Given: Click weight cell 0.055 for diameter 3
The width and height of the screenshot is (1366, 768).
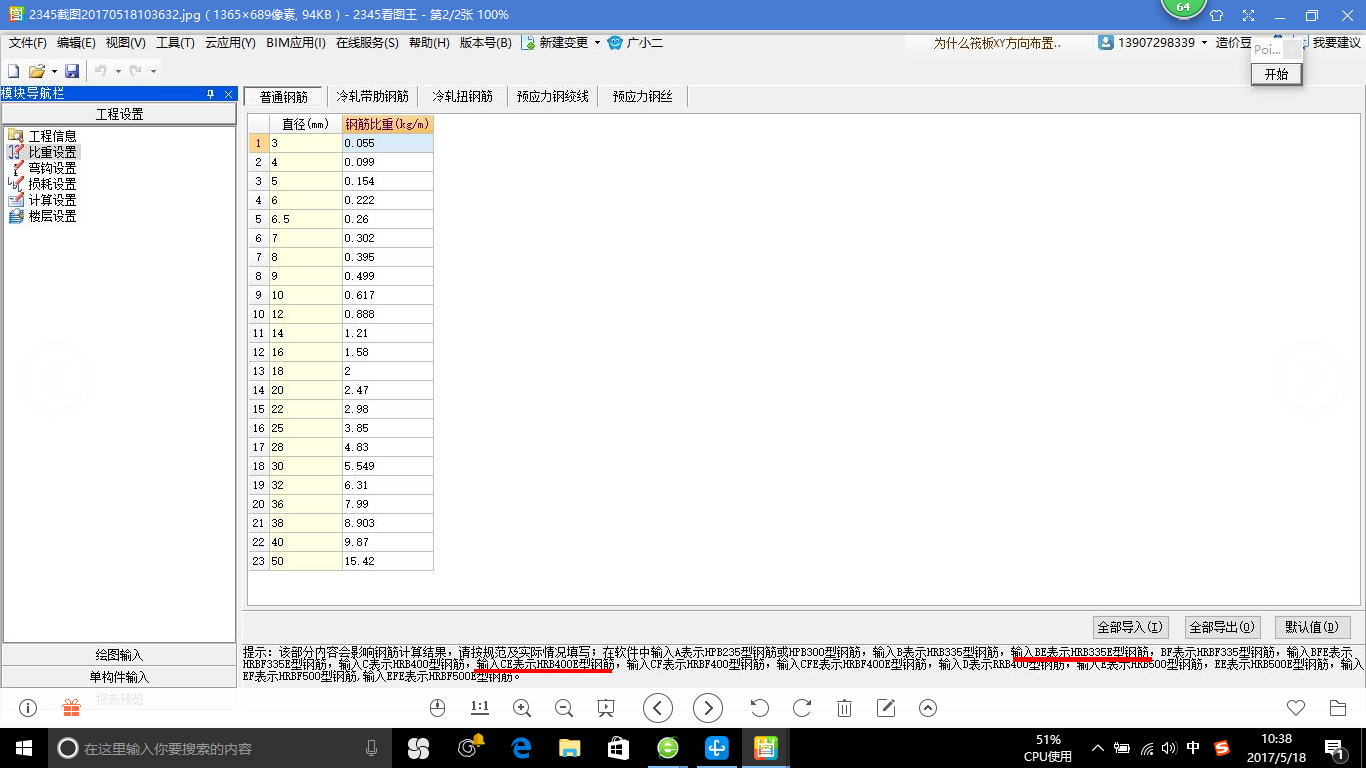Looking at the screenshot, I should (388, 143).
